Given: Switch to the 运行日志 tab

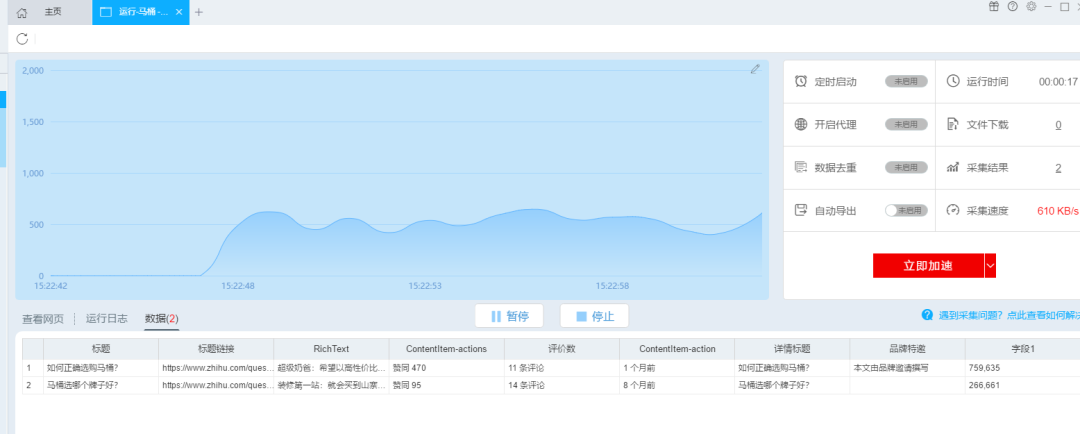Looking at the screenshot, I should [106, 319].
